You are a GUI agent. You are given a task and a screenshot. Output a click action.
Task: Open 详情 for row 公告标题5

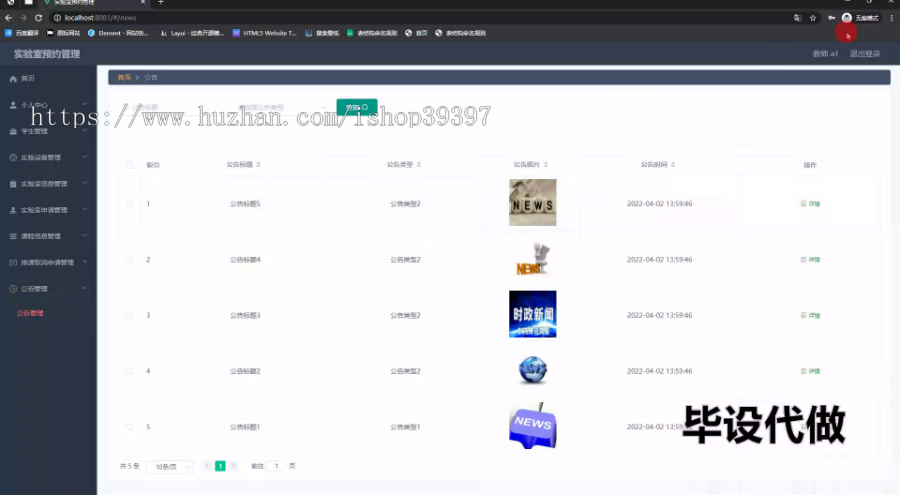[810, 204]
